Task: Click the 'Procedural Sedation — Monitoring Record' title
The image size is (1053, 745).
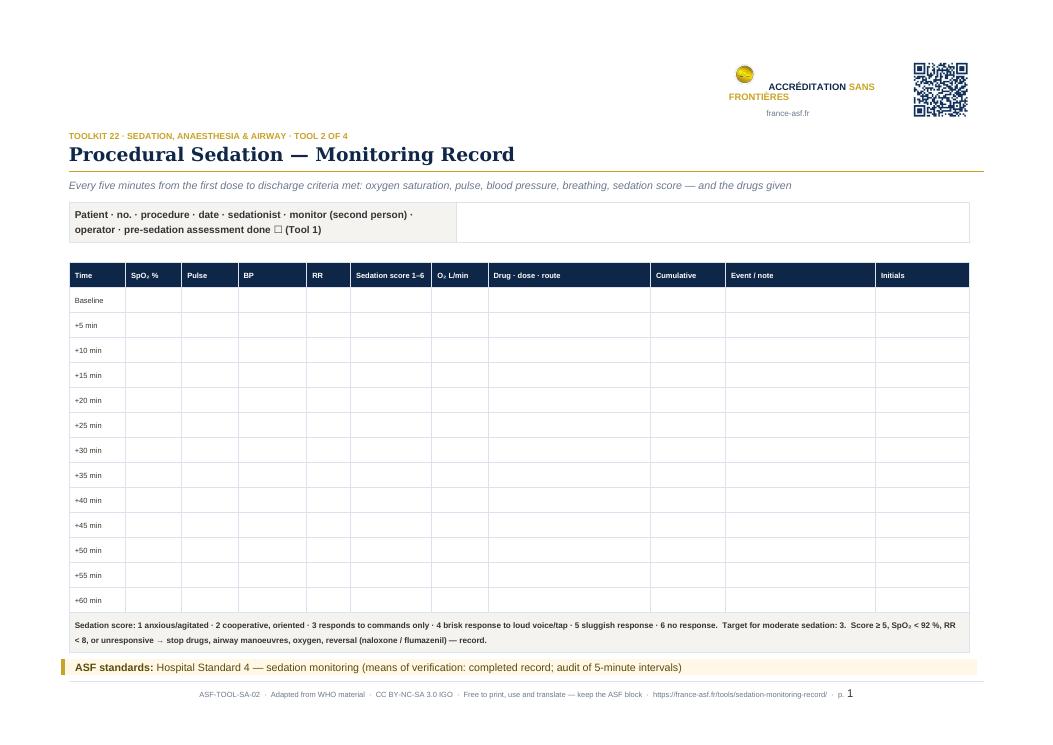Action: pyautogui.click(x=291, y=155)
